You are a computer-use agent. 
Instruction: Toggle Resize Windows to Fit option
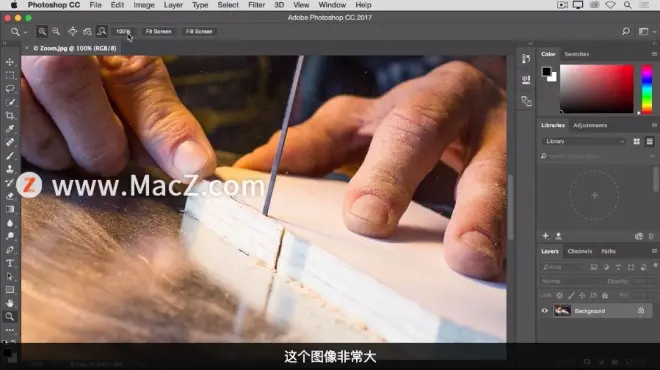[x=72, y=32]
